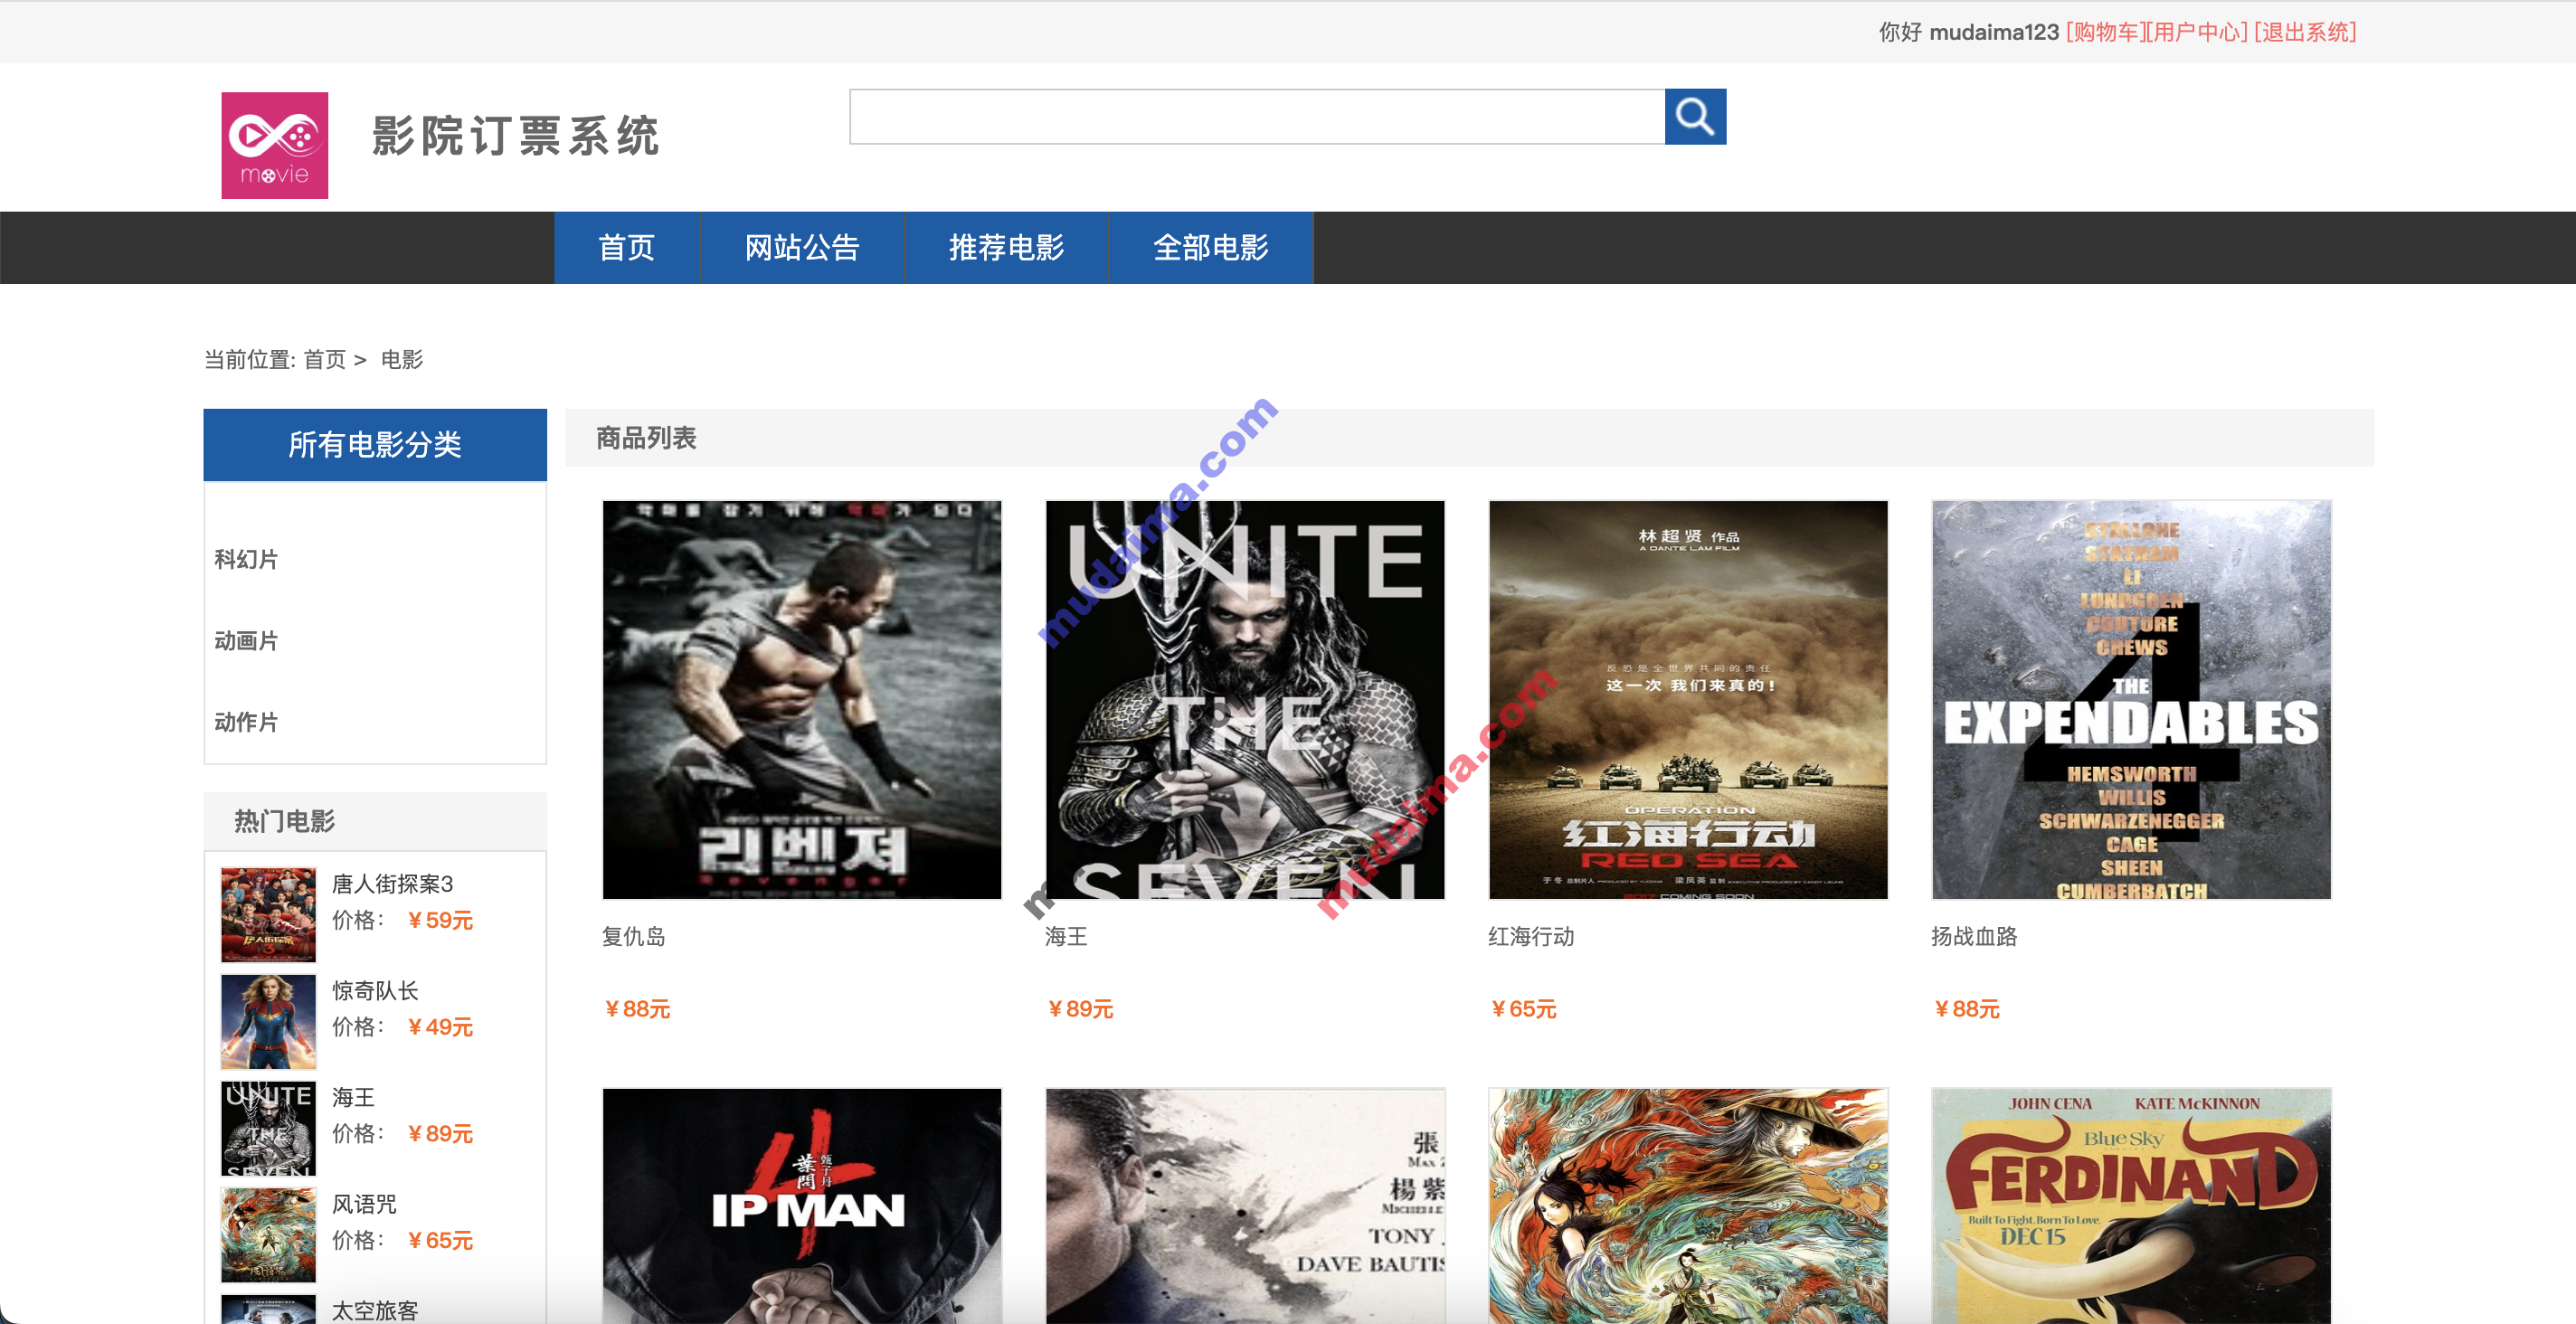Click the 复仇岛 title link
2576x1324 pixels.
point(633,936)
